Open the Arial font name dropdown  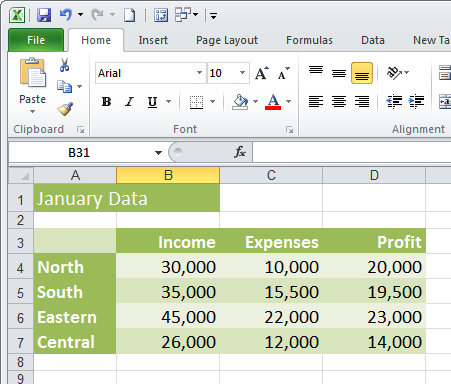tap(199, 73)
